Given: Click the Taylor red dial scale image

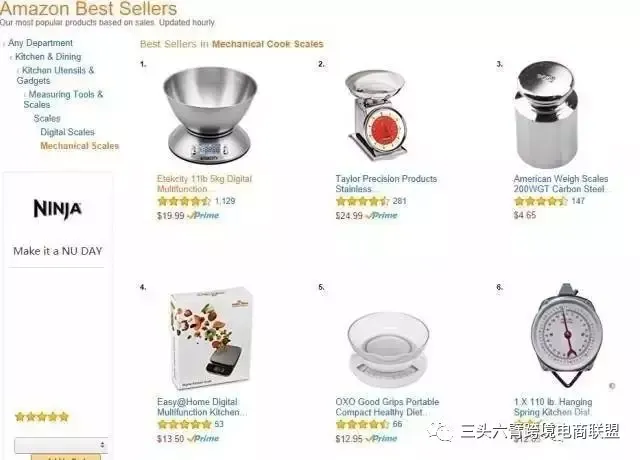Looking at the screenshot, I should (376, 115).
